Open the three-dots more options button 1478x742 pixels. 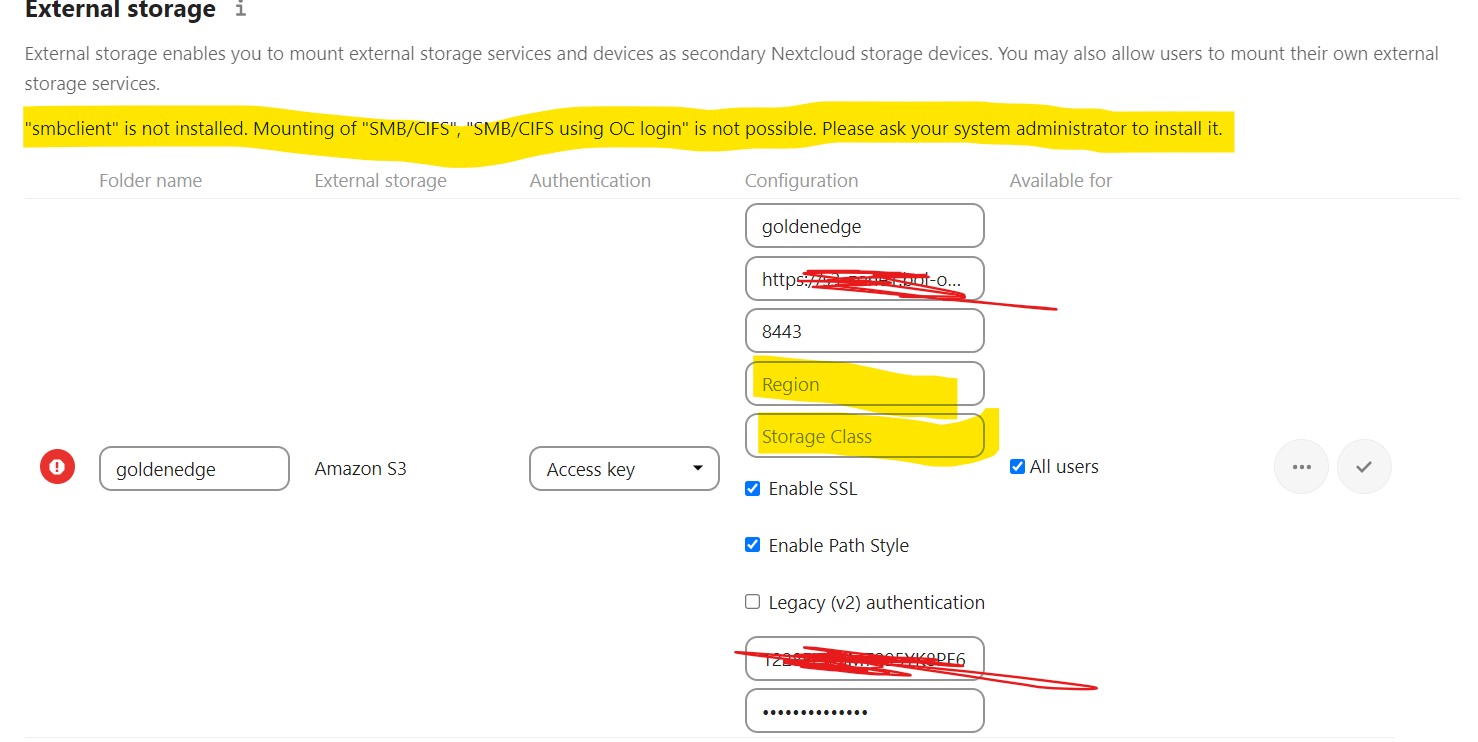[1301, 467]
